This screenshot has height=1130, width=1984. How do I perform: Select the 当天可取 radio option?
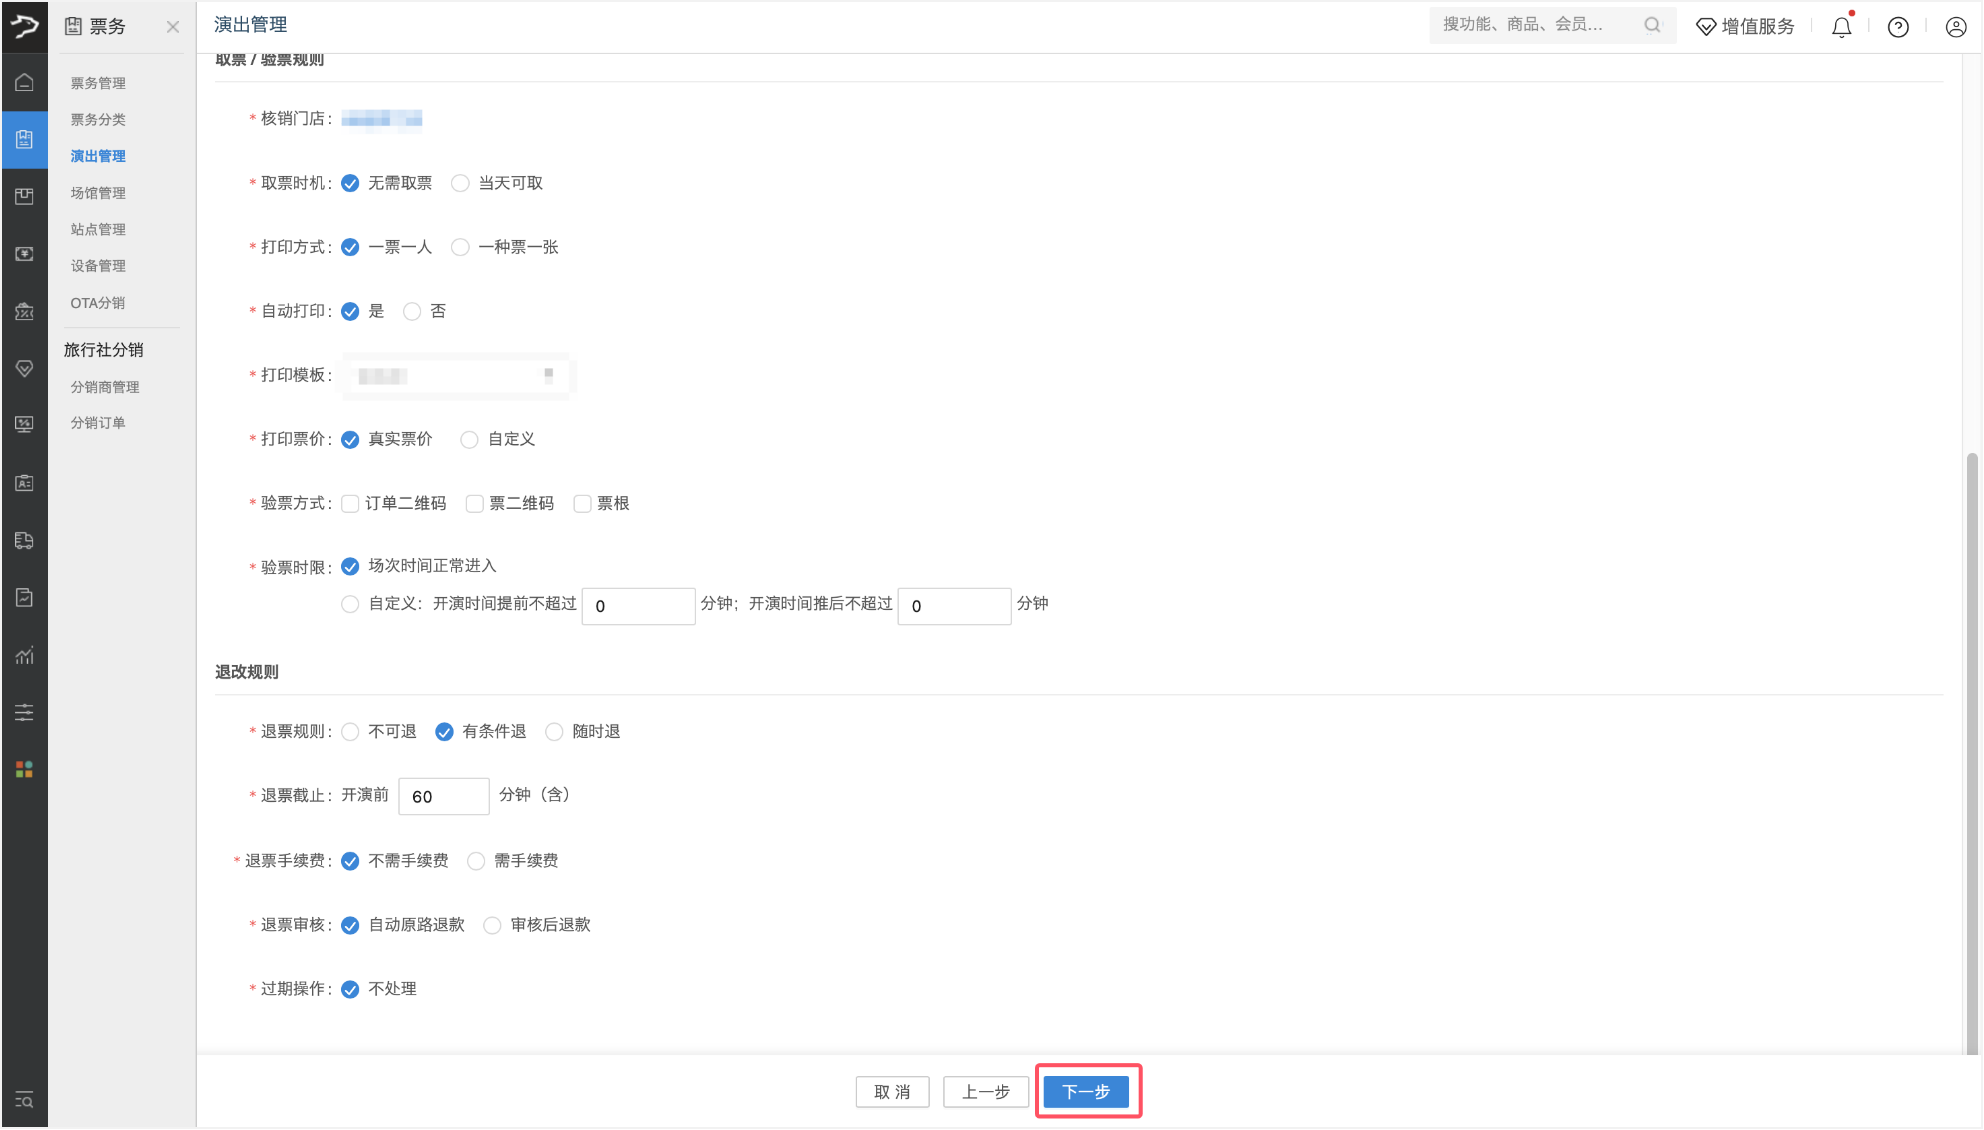(460, 183)
